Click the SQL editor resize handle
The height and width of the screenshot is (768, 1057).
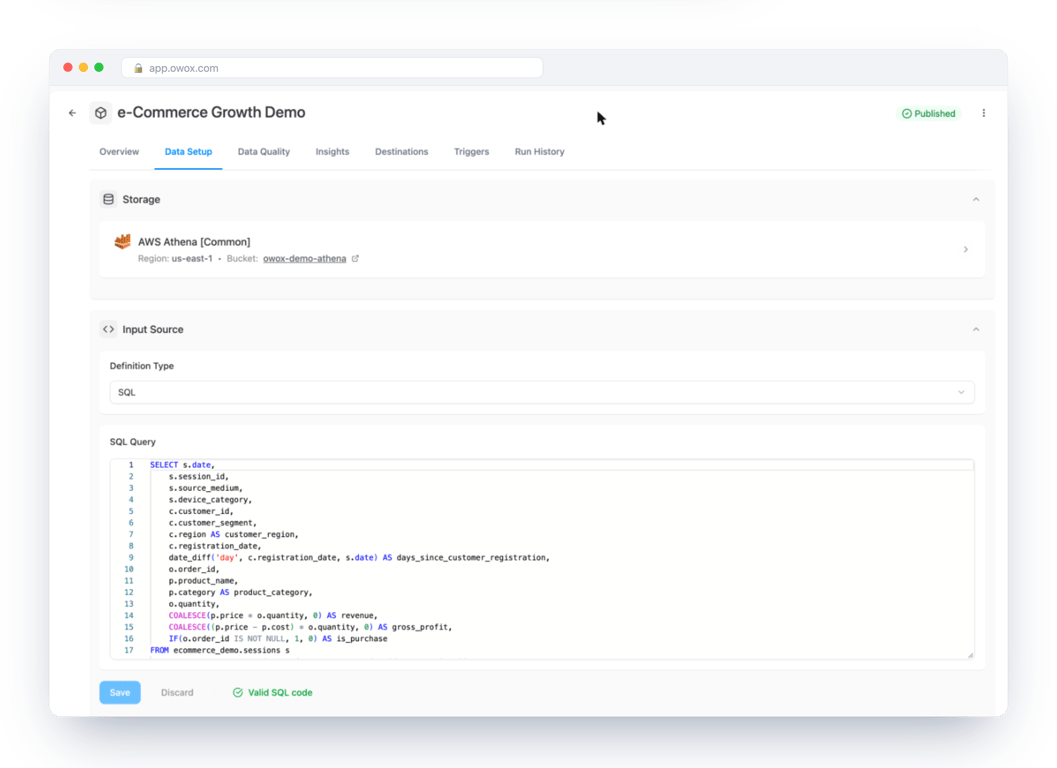970,655
